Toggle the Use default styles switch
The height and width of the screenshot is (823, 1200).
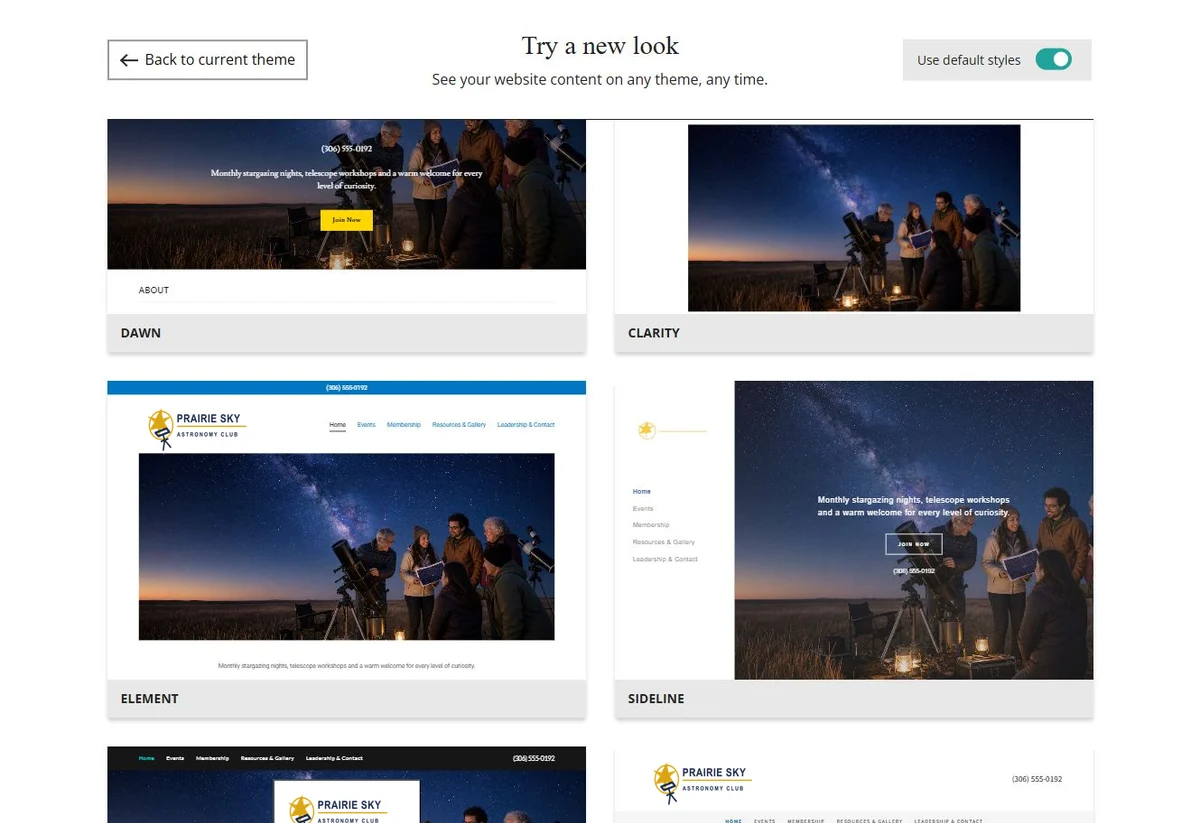point(1053,60)
